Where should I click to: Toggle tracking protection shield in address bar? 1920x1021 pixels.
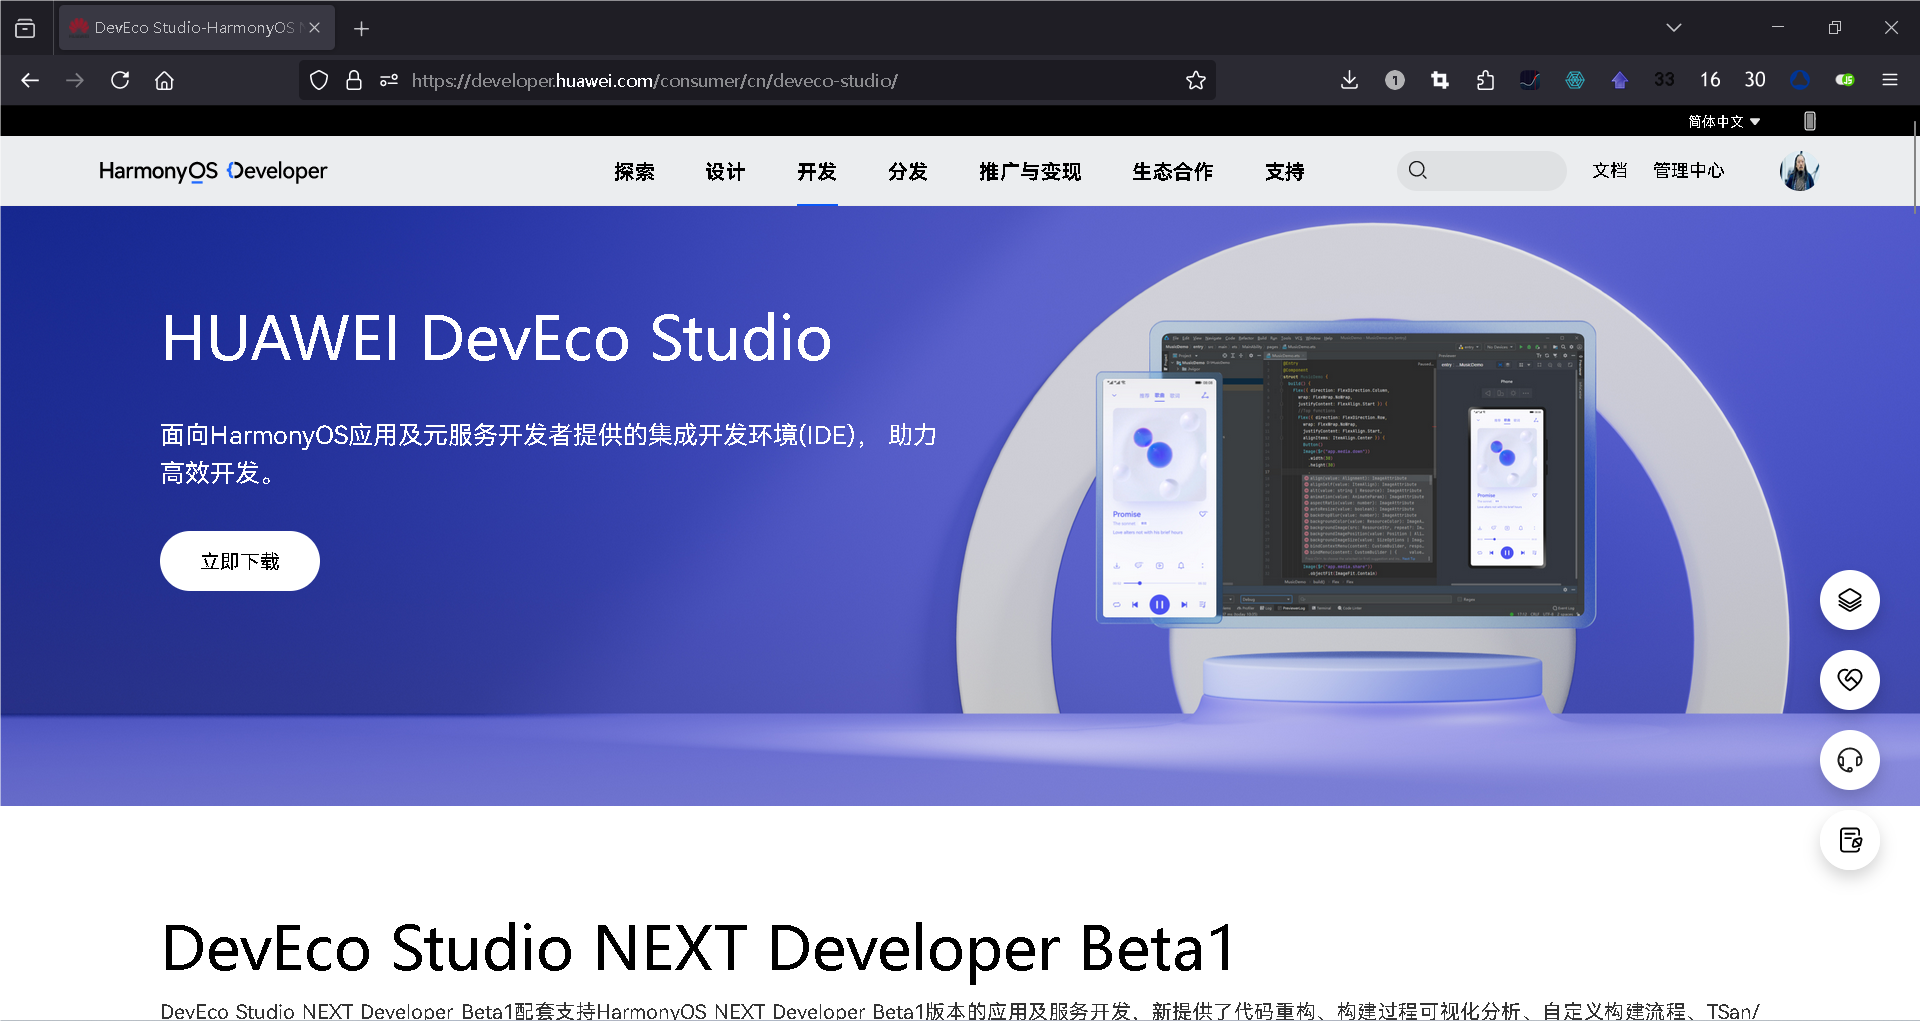coord(318,80)
